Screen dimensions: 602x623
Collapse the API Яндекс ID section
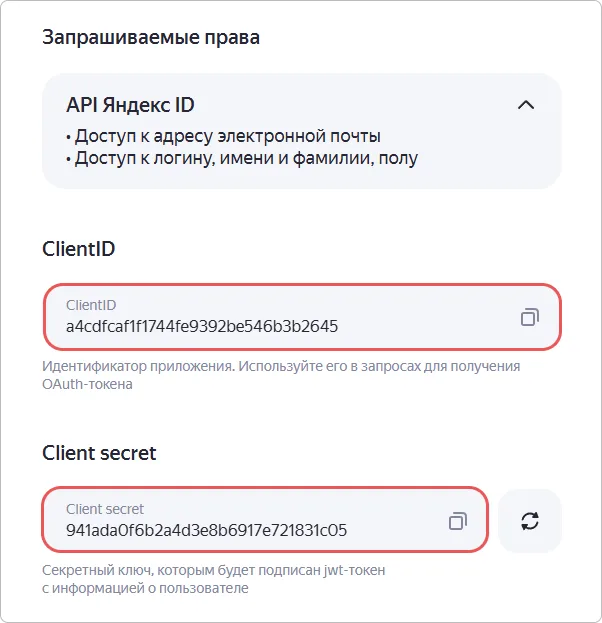tap(526, 105)
